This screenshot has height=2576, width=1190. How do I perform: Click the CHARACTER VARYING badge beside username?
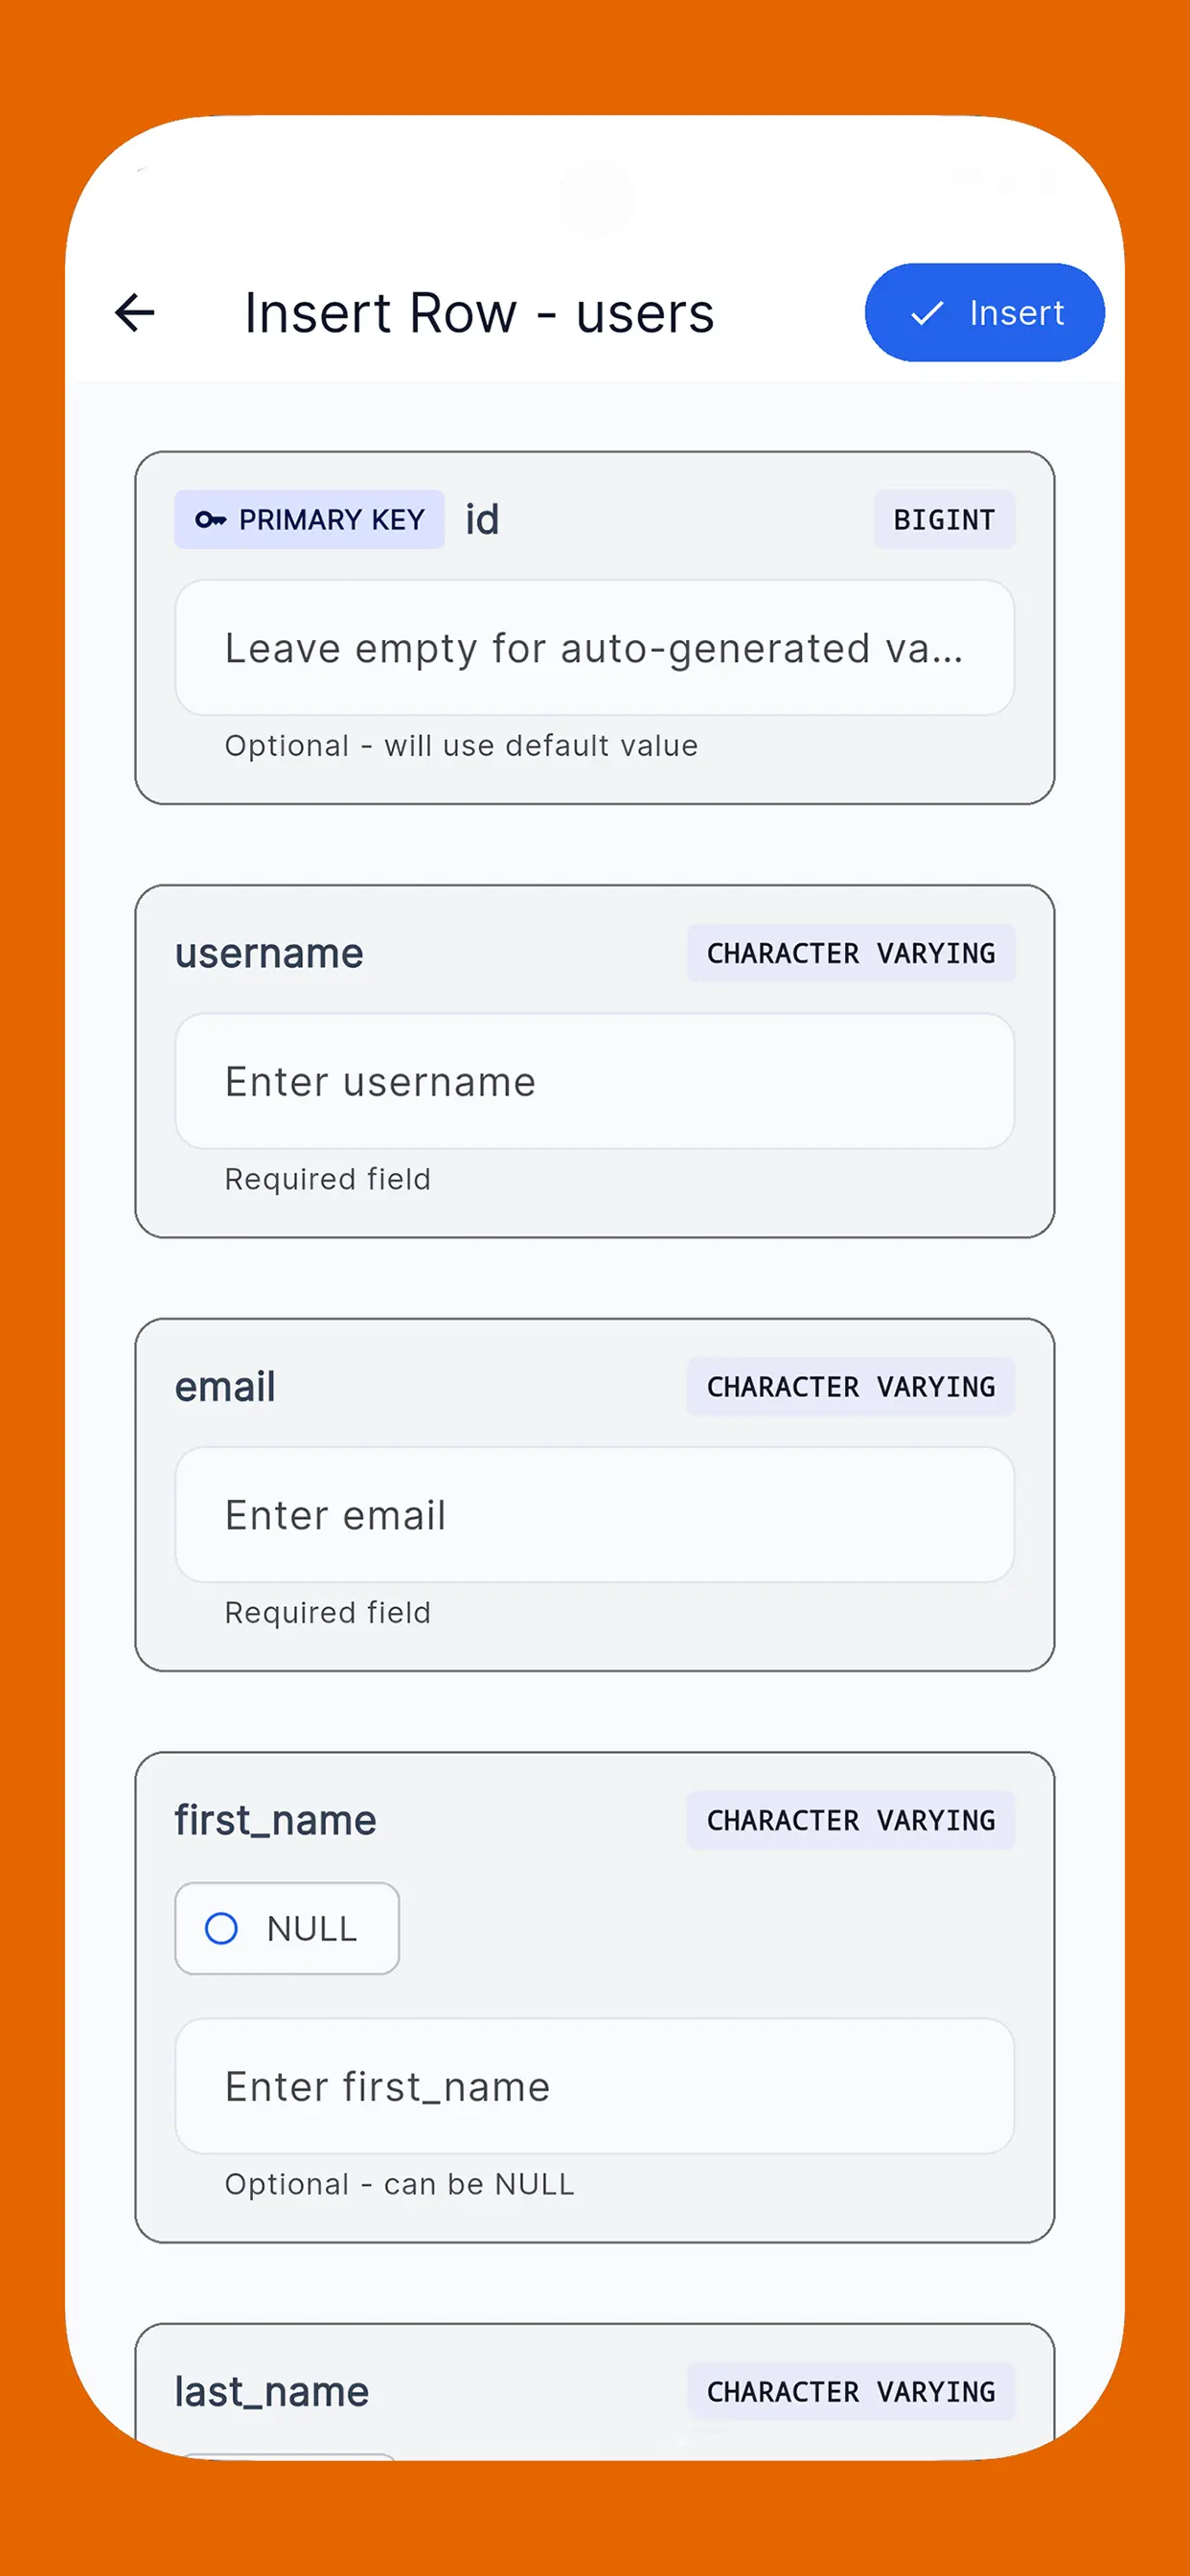pyautogui.click(x=850, y=953)
